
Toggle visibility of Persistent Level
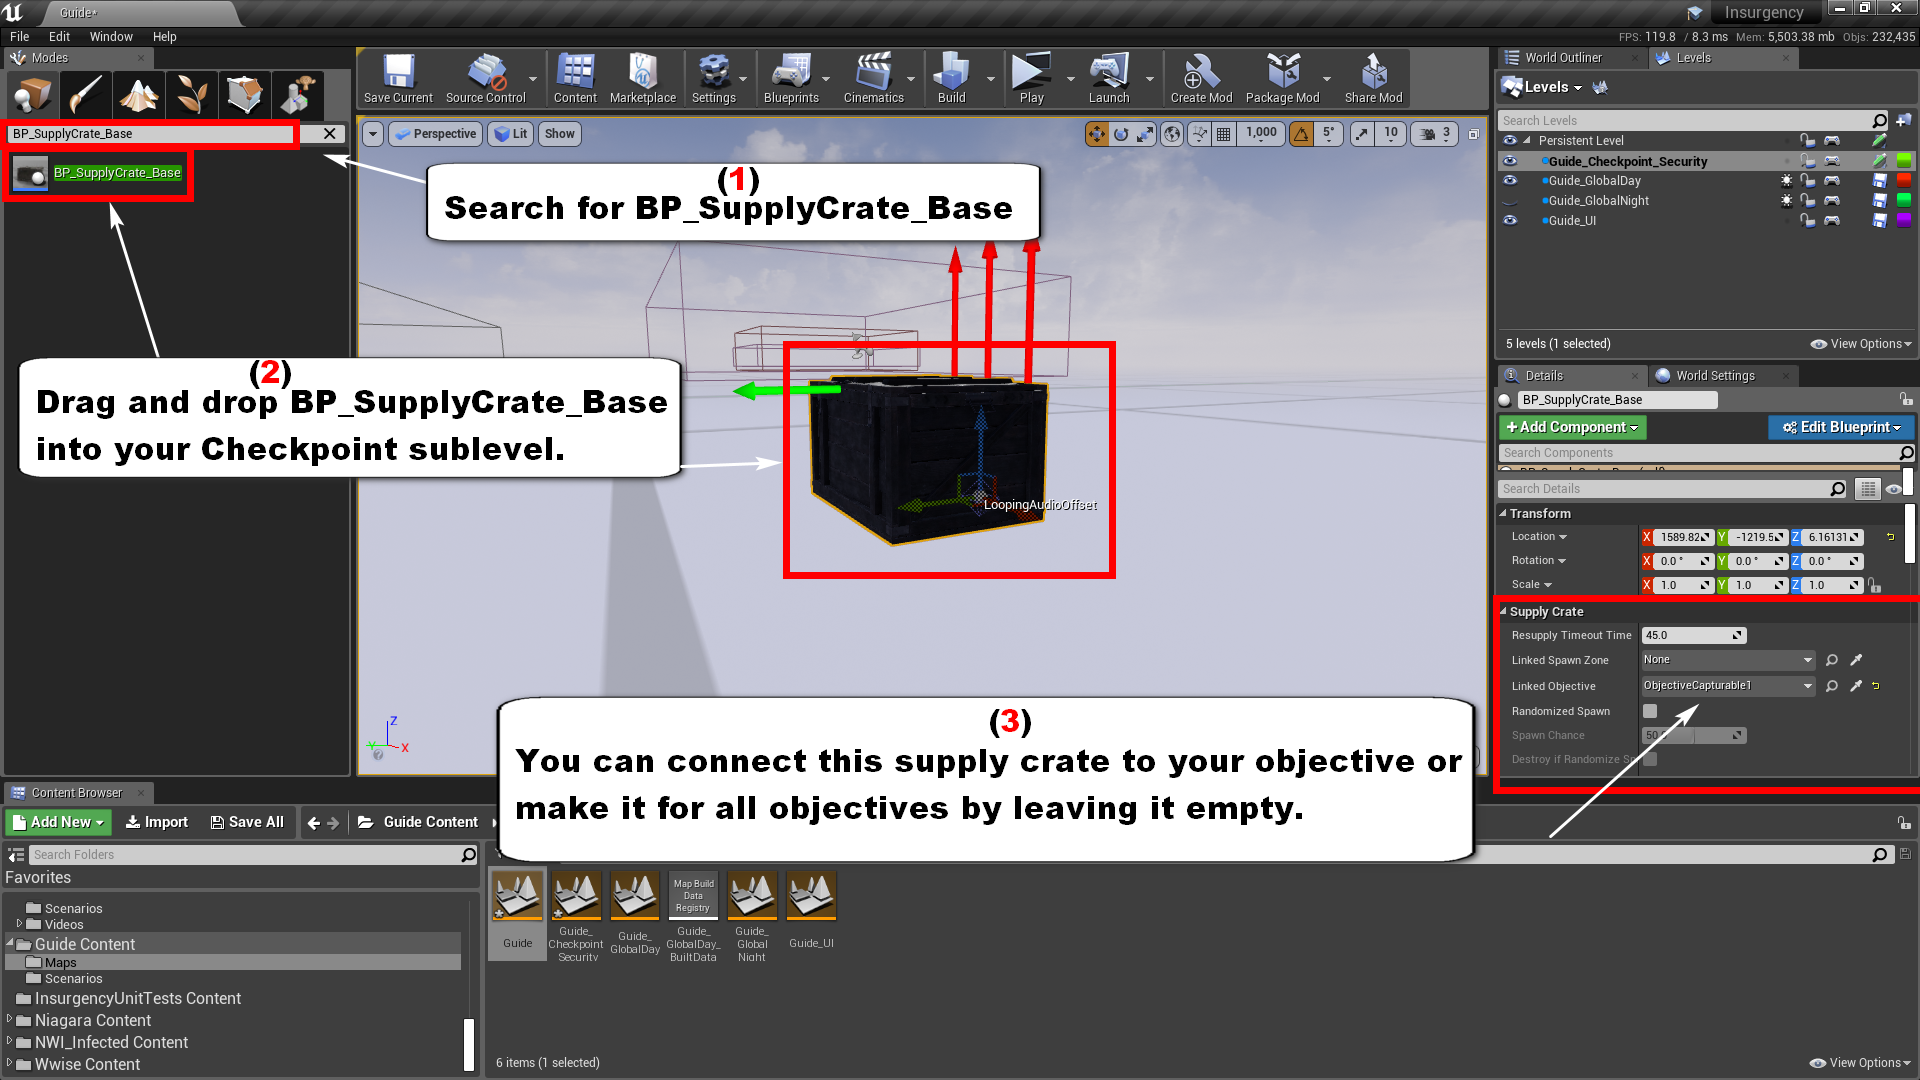[1510, 141]
